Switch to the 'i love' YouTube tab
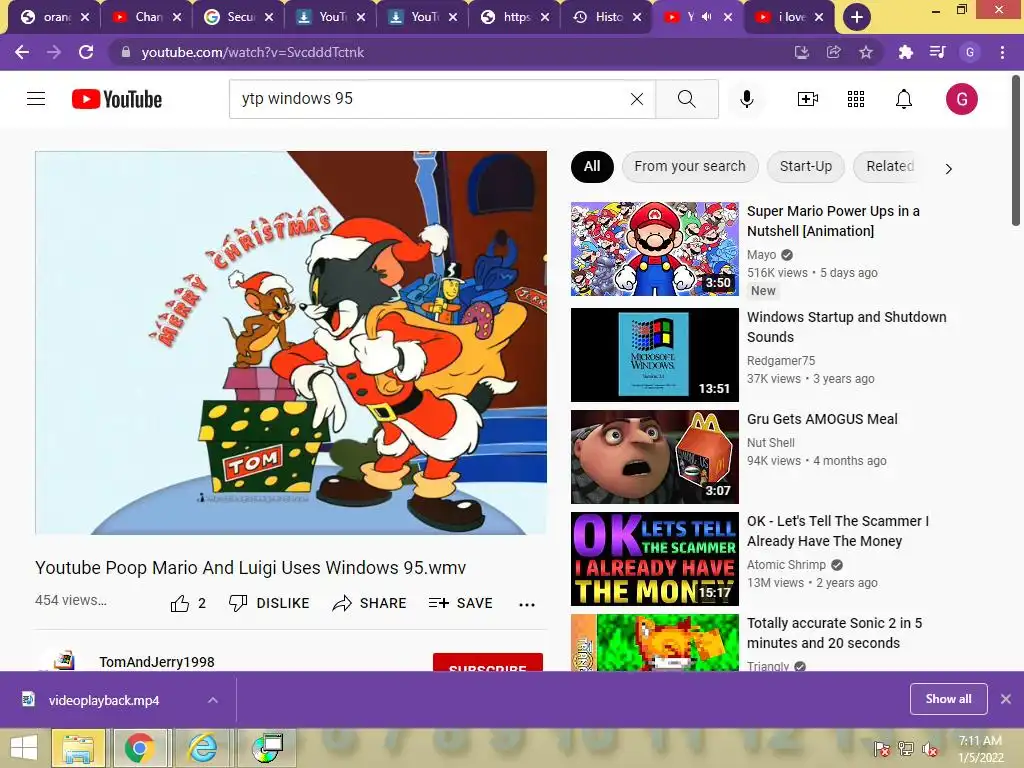Image resolution: width=1024 pixels, height=768 pixels. 789,17
